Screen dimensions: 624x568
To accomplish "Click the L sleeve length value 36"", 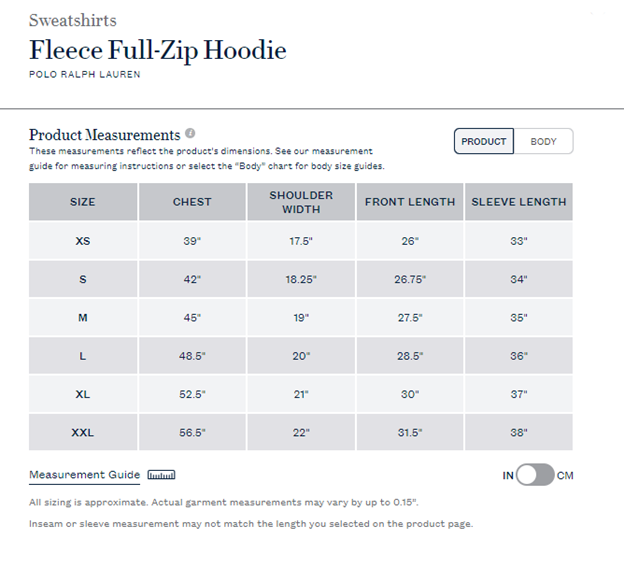I will point(519,356).
